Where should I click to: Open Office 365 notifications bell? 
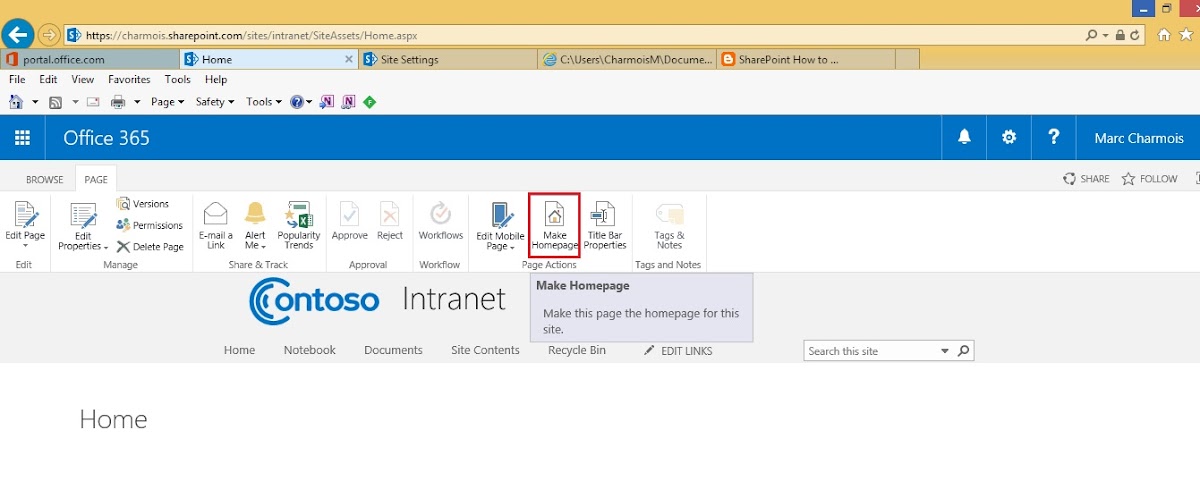965,138
